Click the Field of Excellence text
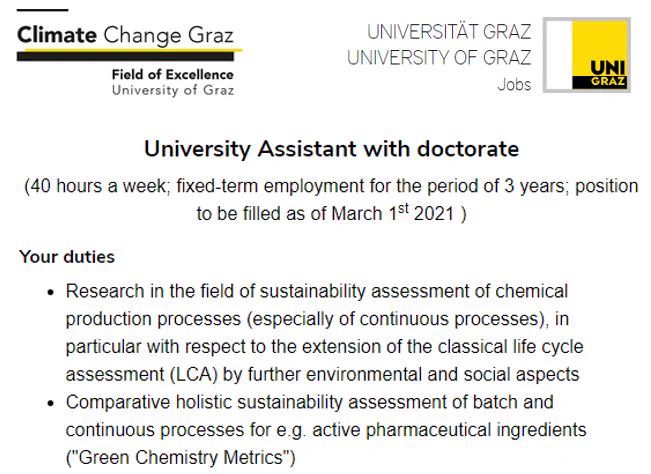 coord(173,75)
